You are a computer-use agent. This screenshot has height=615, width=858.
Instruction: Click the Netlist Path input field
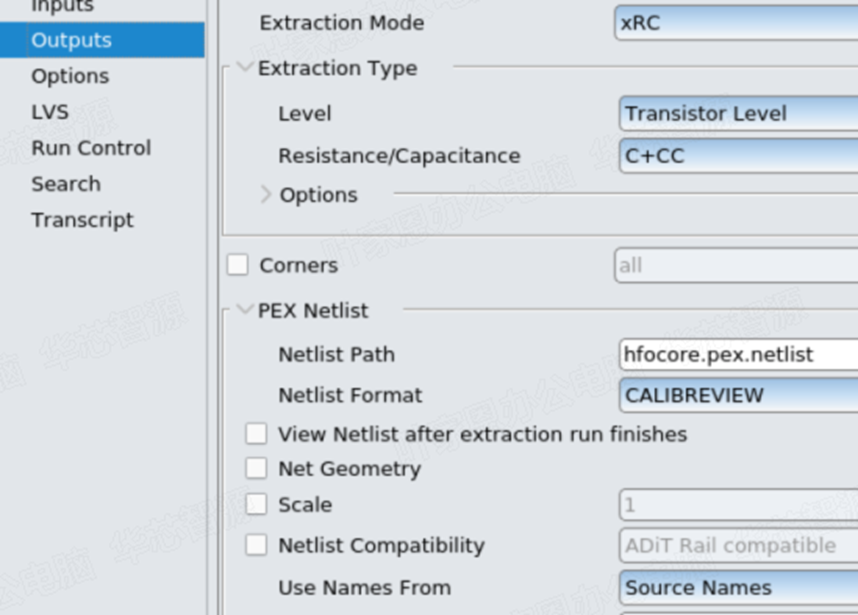tap(738, 354)
